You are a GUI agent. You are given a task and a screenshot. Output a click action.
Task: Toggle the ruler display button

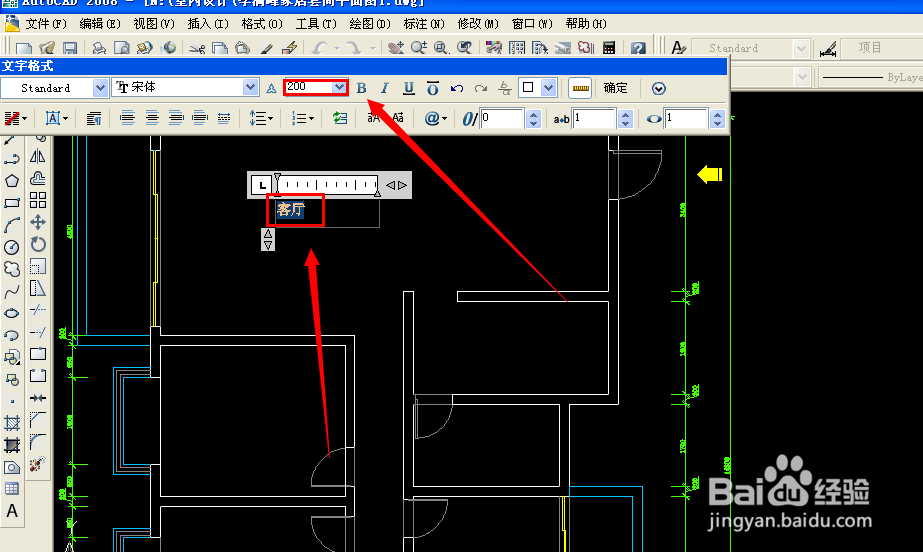(580, 88)
